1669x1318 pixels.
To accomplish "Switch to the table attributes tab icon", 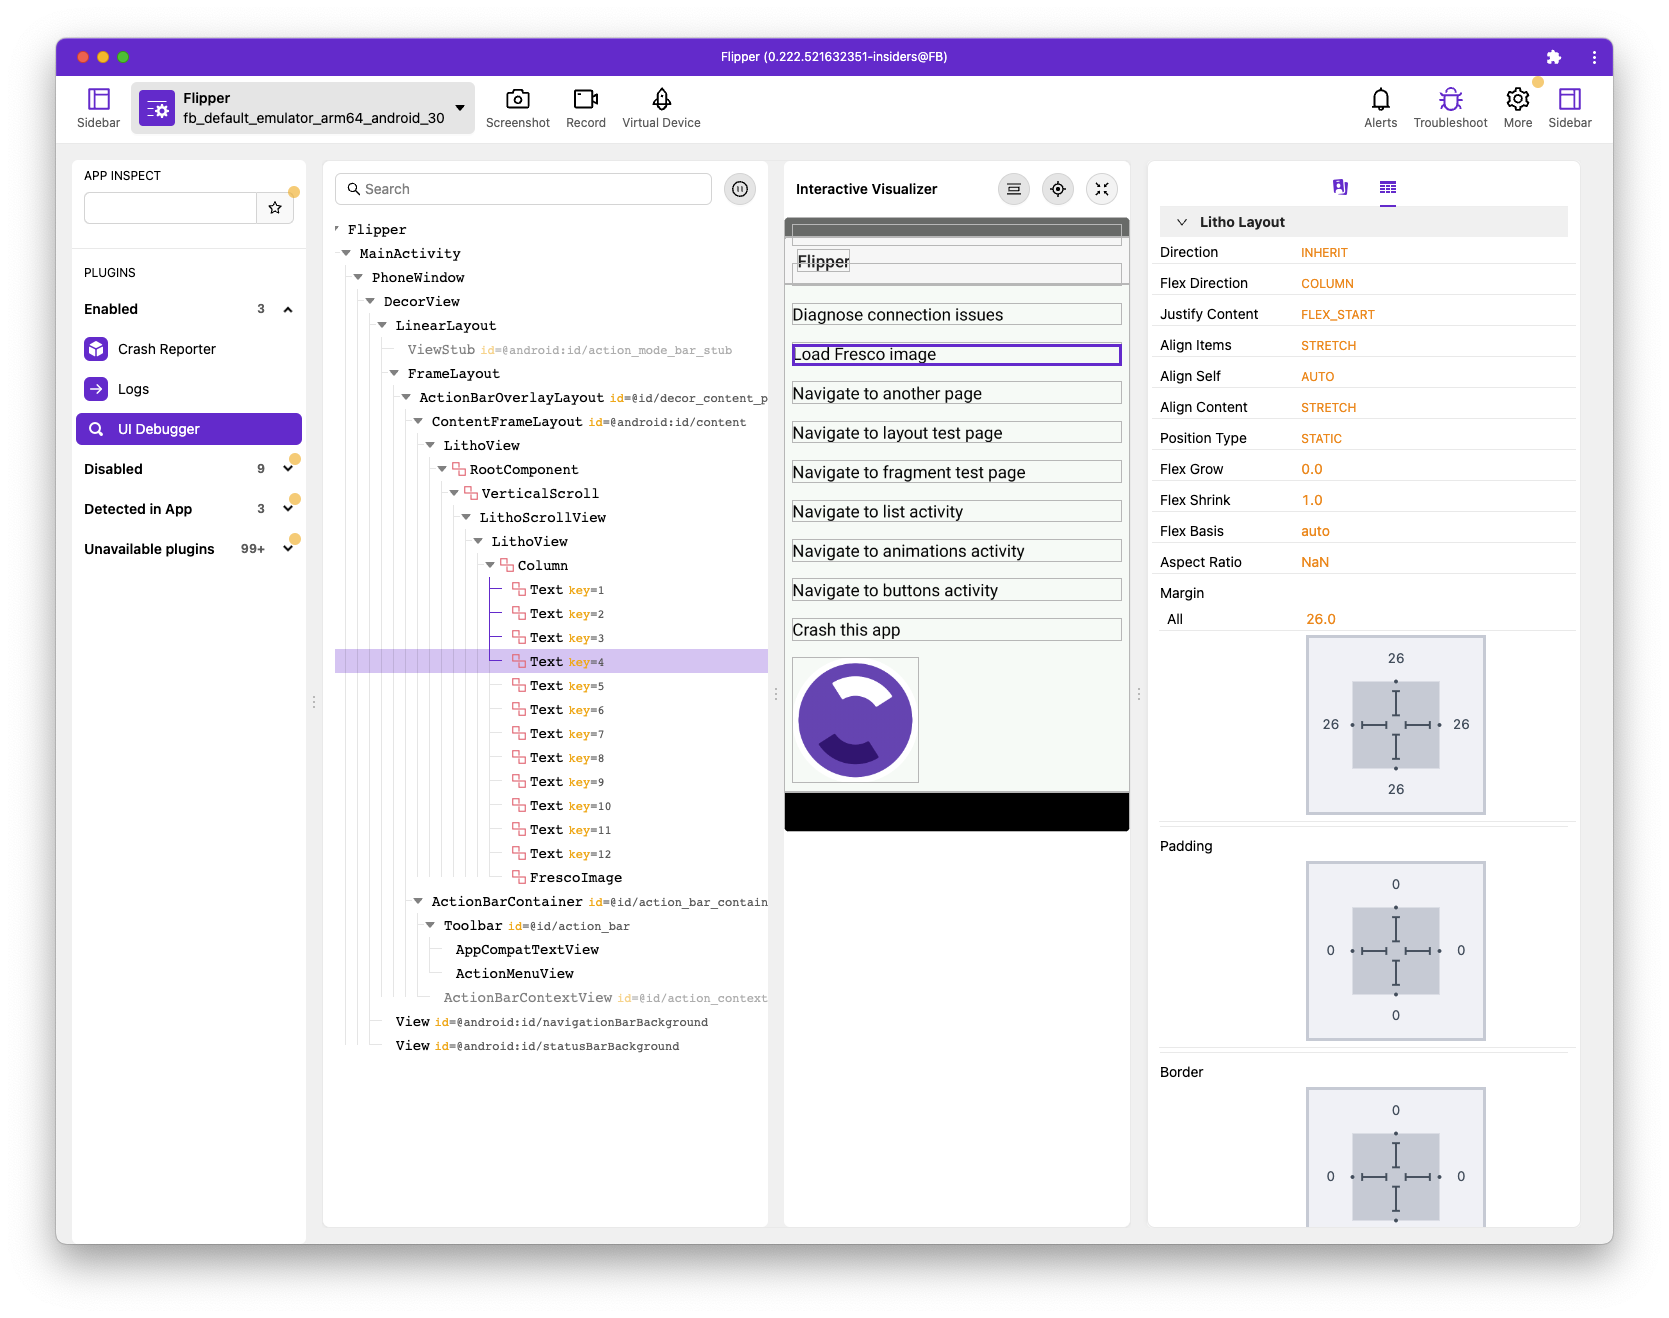I will 1388,187.
